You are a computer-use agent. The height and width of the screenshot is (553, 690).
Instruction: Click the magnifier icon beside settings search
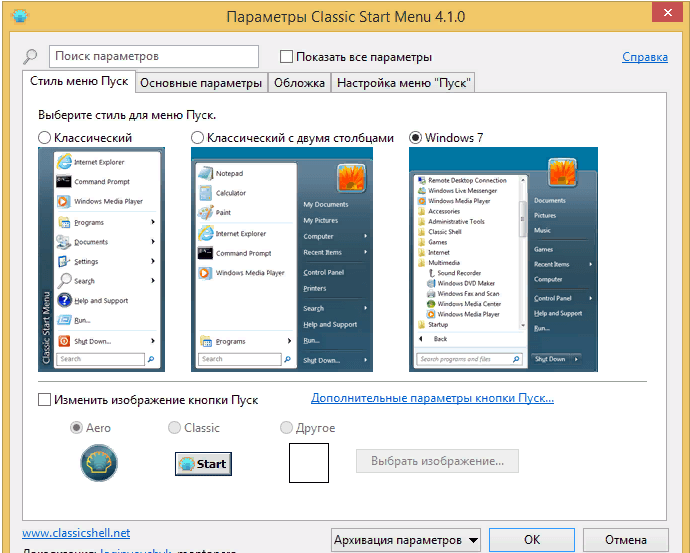(30, 56)
